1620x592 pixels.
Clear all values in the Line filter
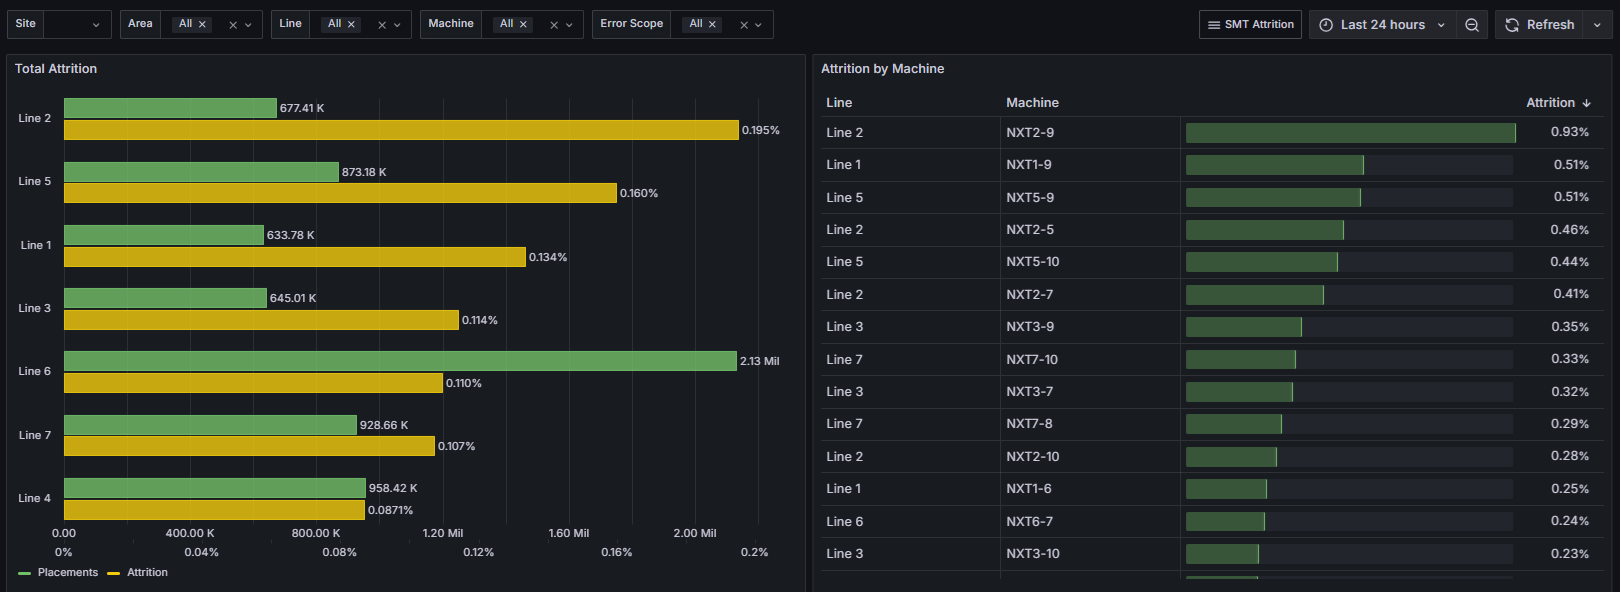pyautogui.click(x=382, y=25)
